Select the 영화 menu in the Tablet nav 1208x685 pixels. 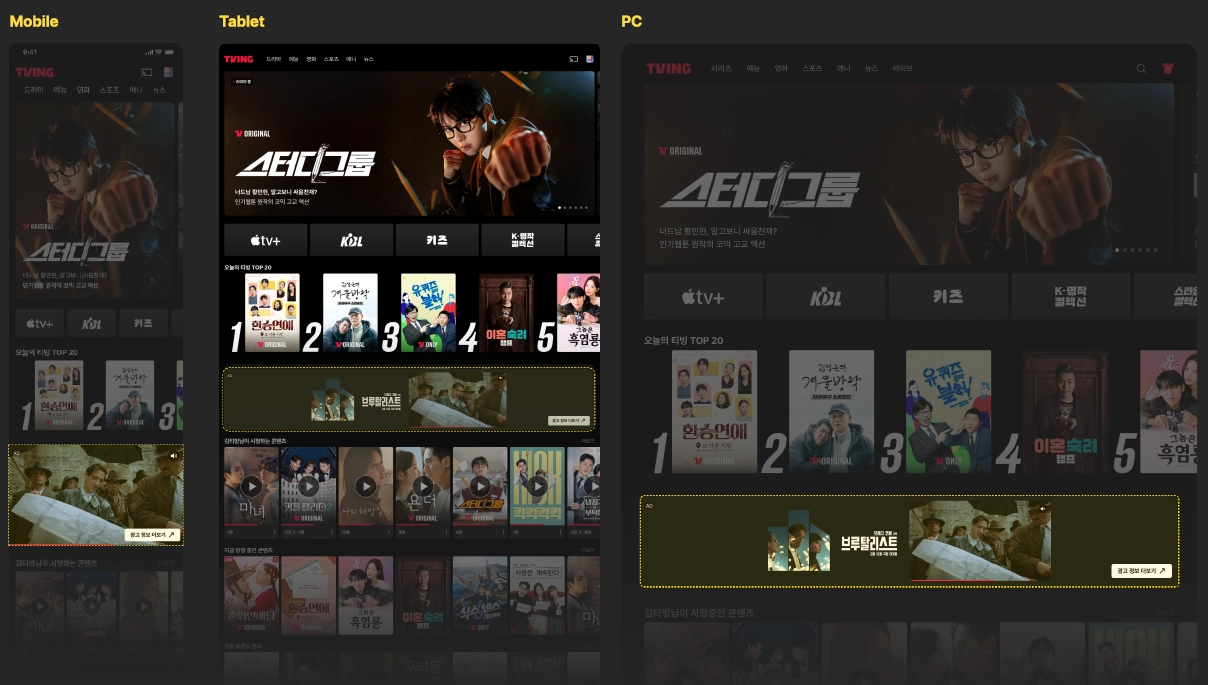(311, 59)
